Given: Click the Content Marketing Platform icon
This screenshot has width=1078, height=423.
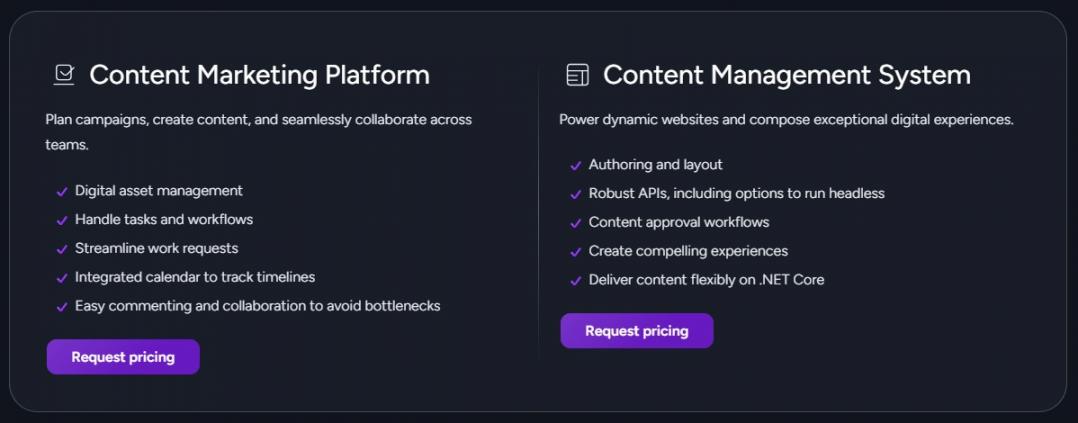Looking at the screenshot, I should (64, 75).
